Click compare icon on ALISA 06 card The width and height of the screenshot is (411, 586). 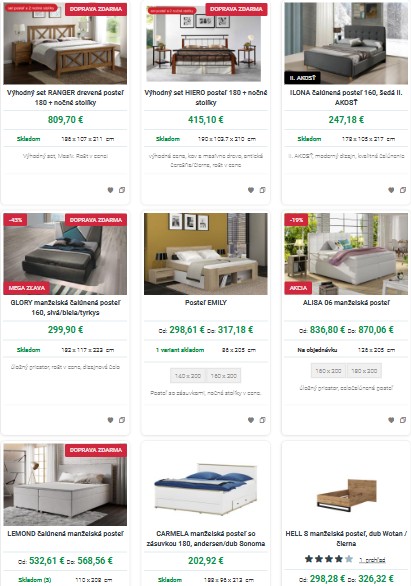tap(402, 420)
